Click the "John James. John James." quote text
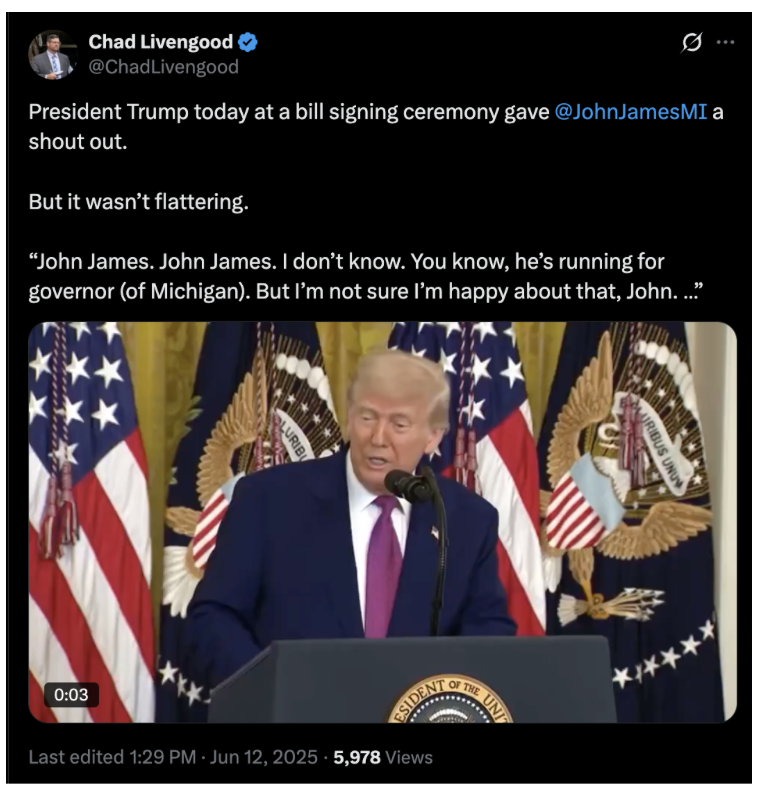Viewport: 758px width, 796px height. tap(152, 261)
